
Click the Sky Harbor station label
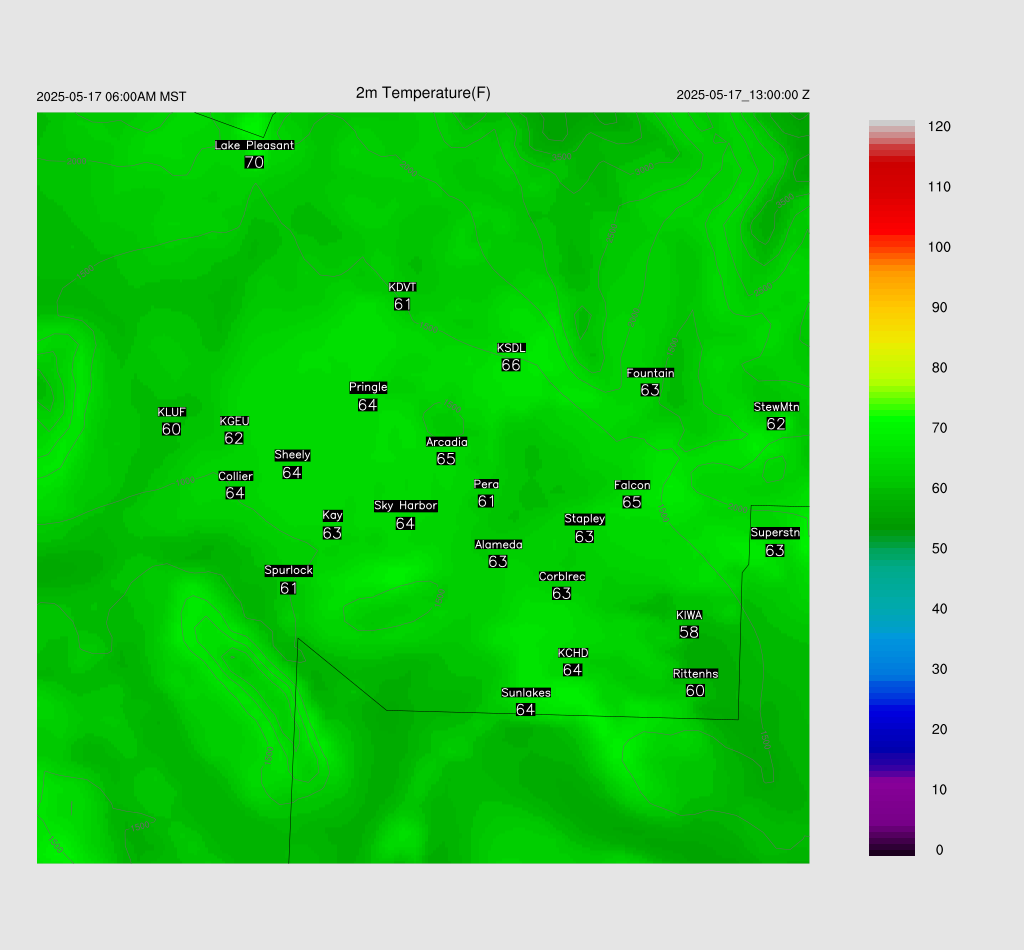pyautogui.click(x=406, y=506)
